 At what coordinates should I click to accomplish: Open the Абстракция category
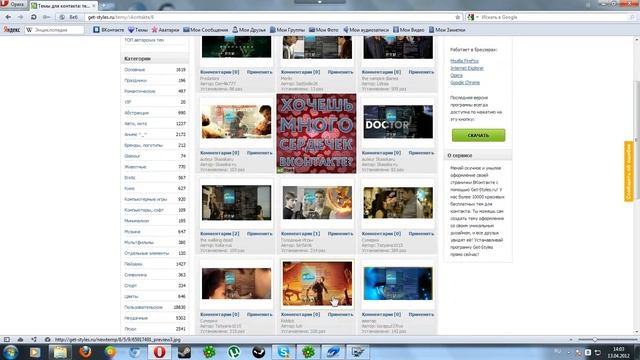[x=136, y=113]
